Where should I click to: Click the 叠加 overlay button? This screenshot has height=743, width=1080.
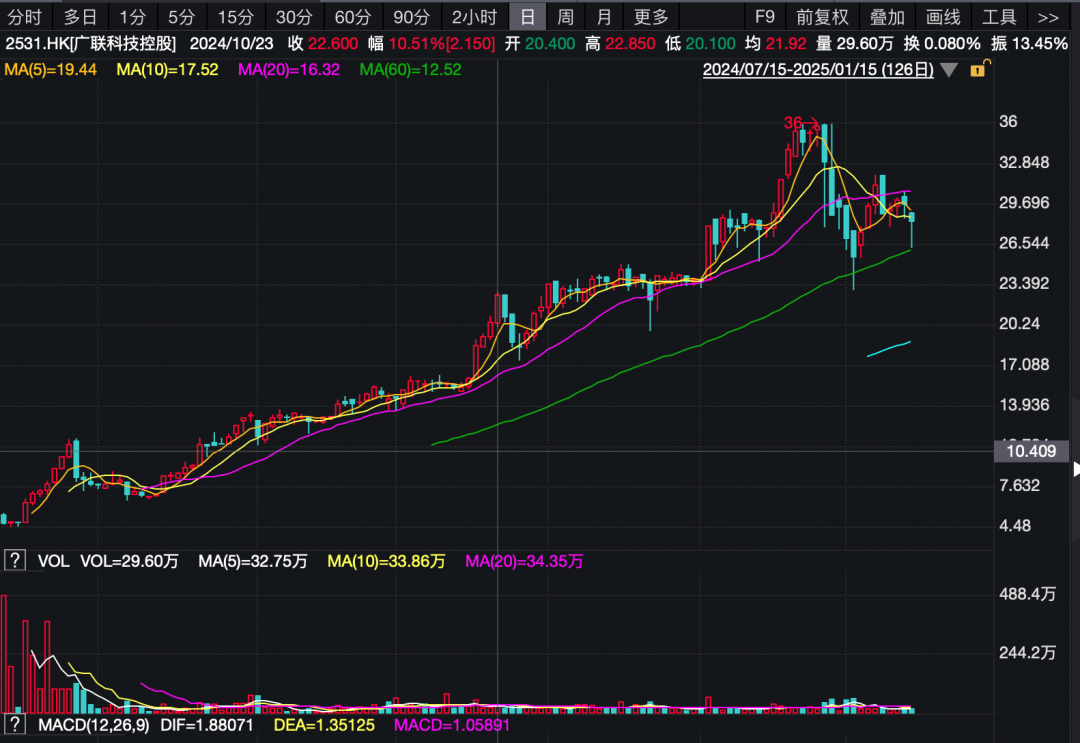tap(887, 17)
